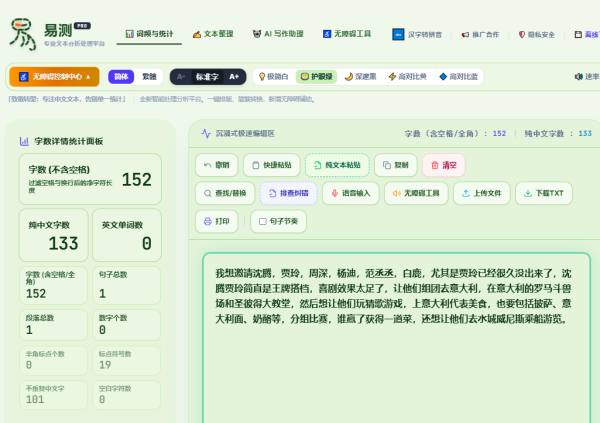The height and width of the screenshot is (423, 600).
Task: Click the 速率 speaker icon
Action: click(579, 77)
